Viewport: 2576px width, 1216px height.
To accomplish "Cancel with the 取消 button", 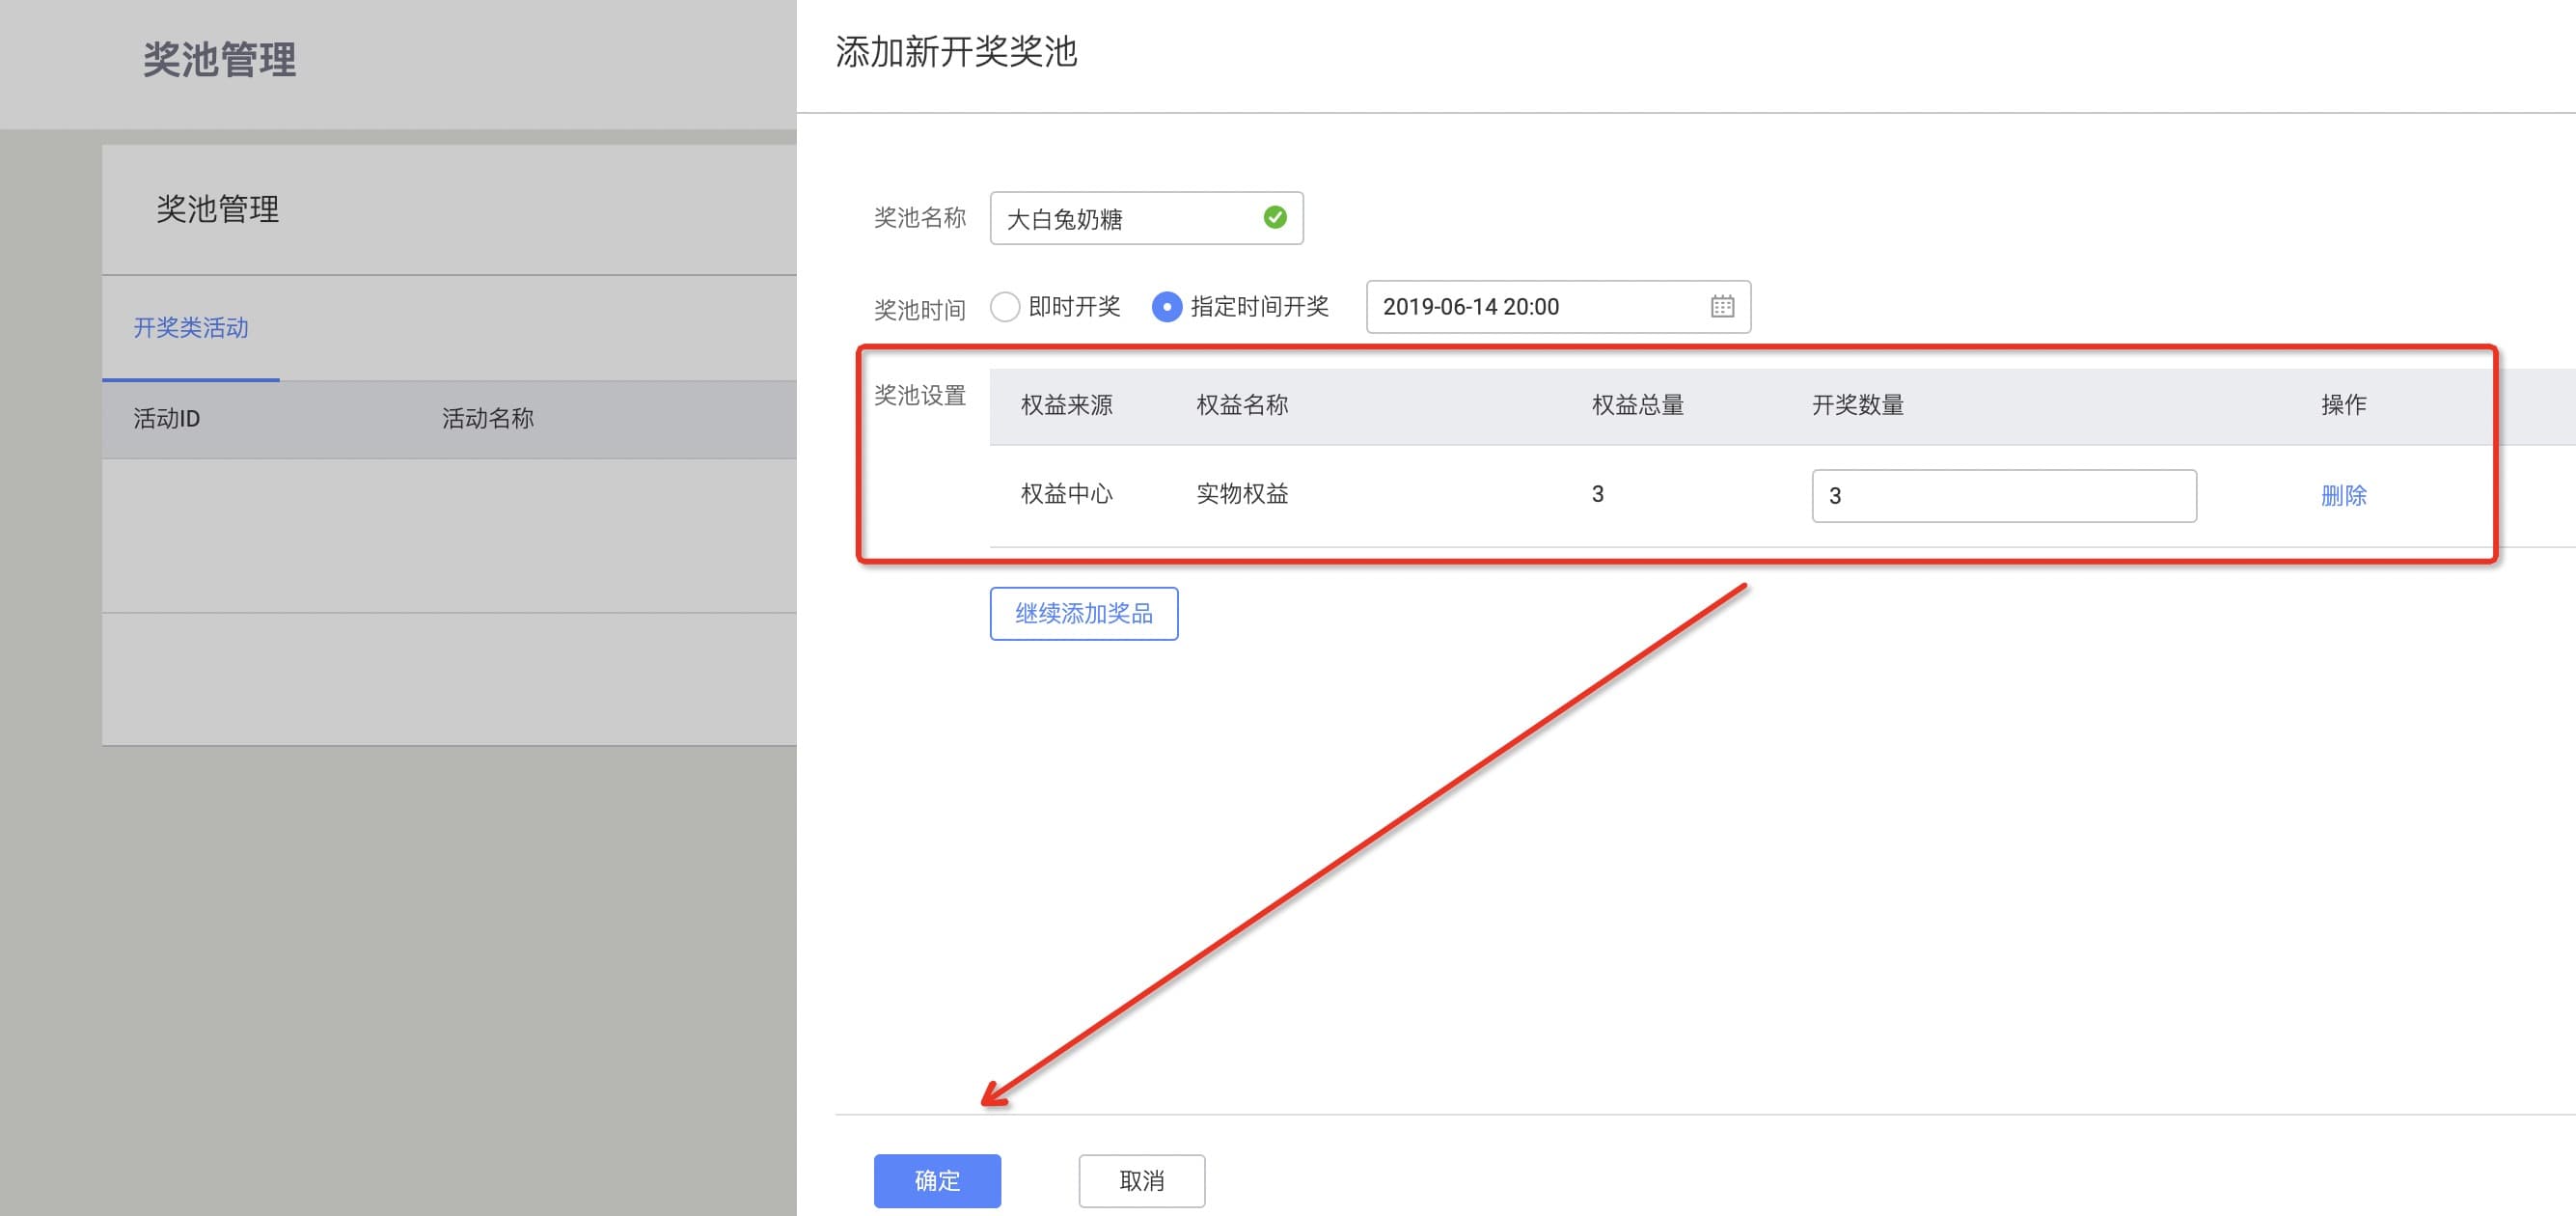I will click(1141, 1181).
